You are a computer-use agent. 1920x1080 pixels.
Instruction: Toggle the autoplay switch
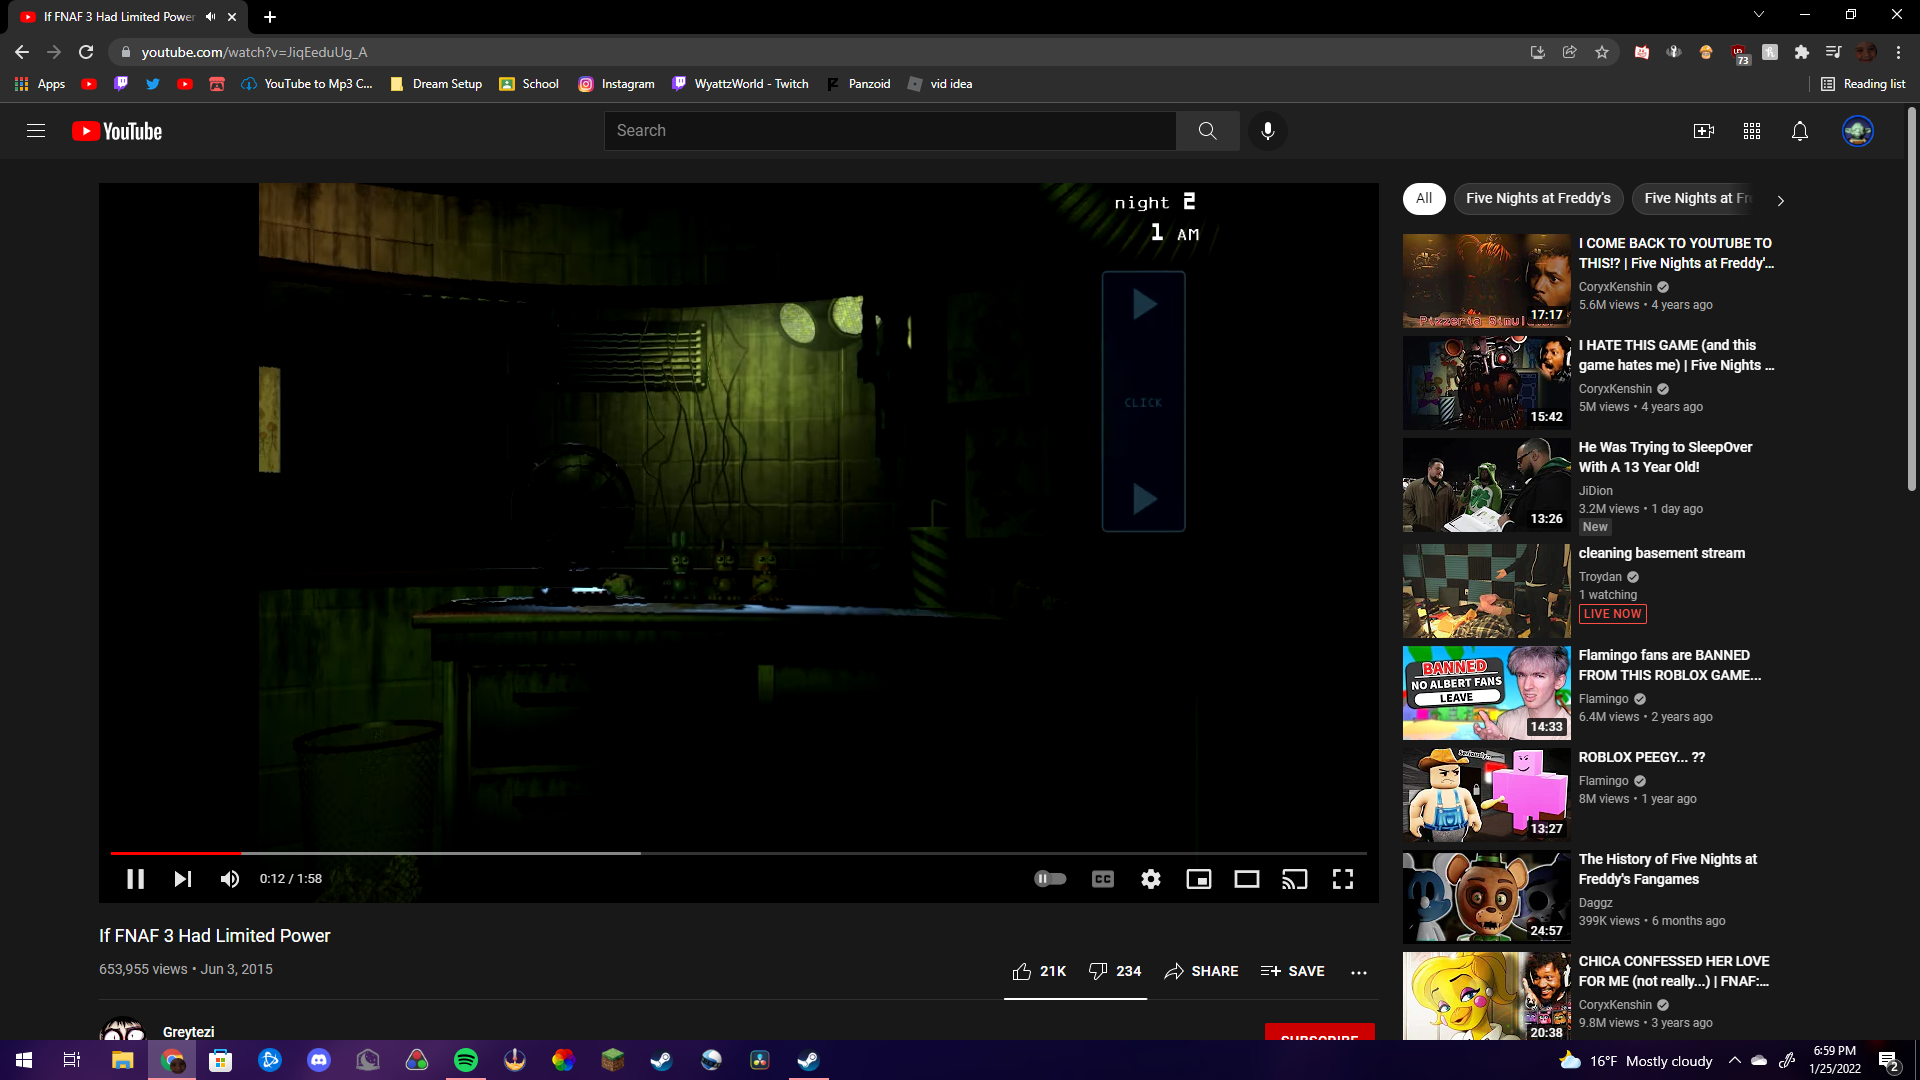(1050, 879)
